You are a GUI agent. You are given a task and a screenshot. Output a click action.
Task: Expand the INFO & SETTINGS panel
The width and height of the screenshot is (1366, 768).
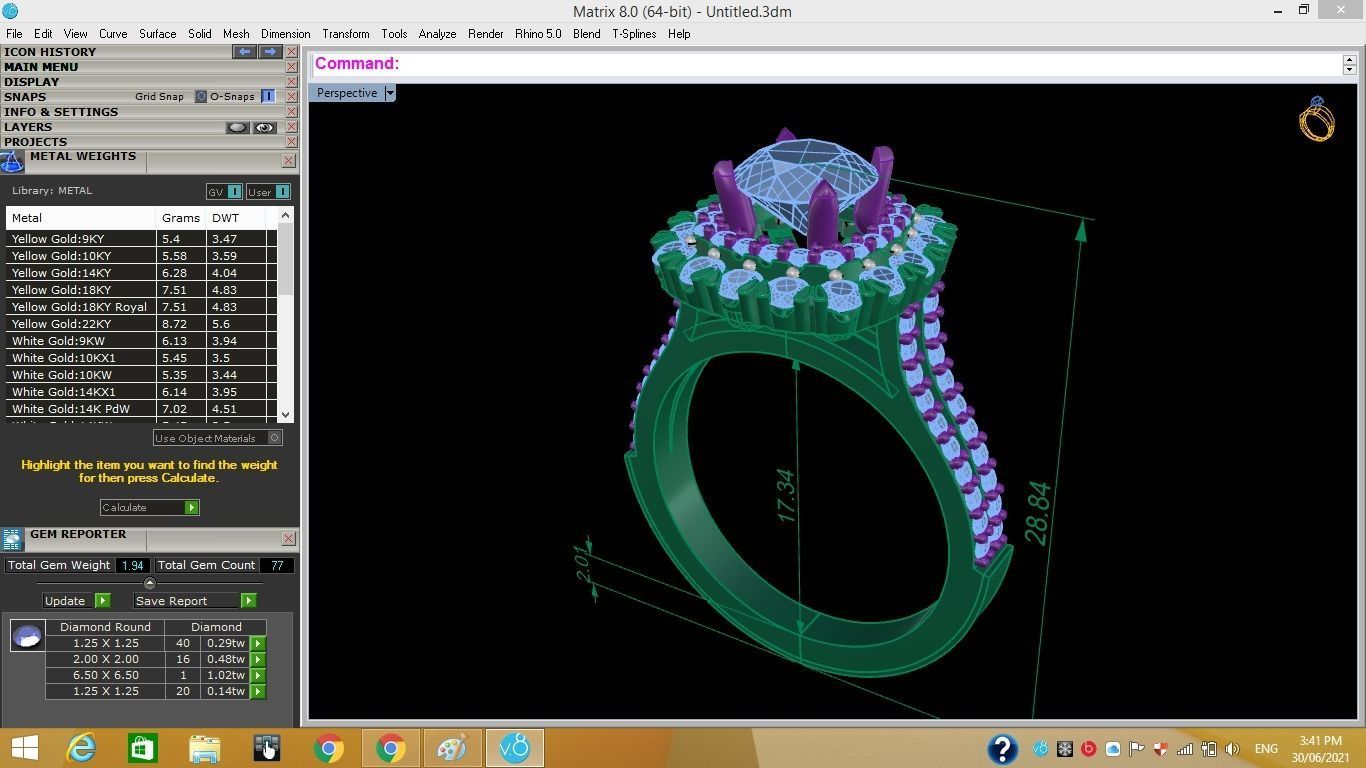click(61, 112)
